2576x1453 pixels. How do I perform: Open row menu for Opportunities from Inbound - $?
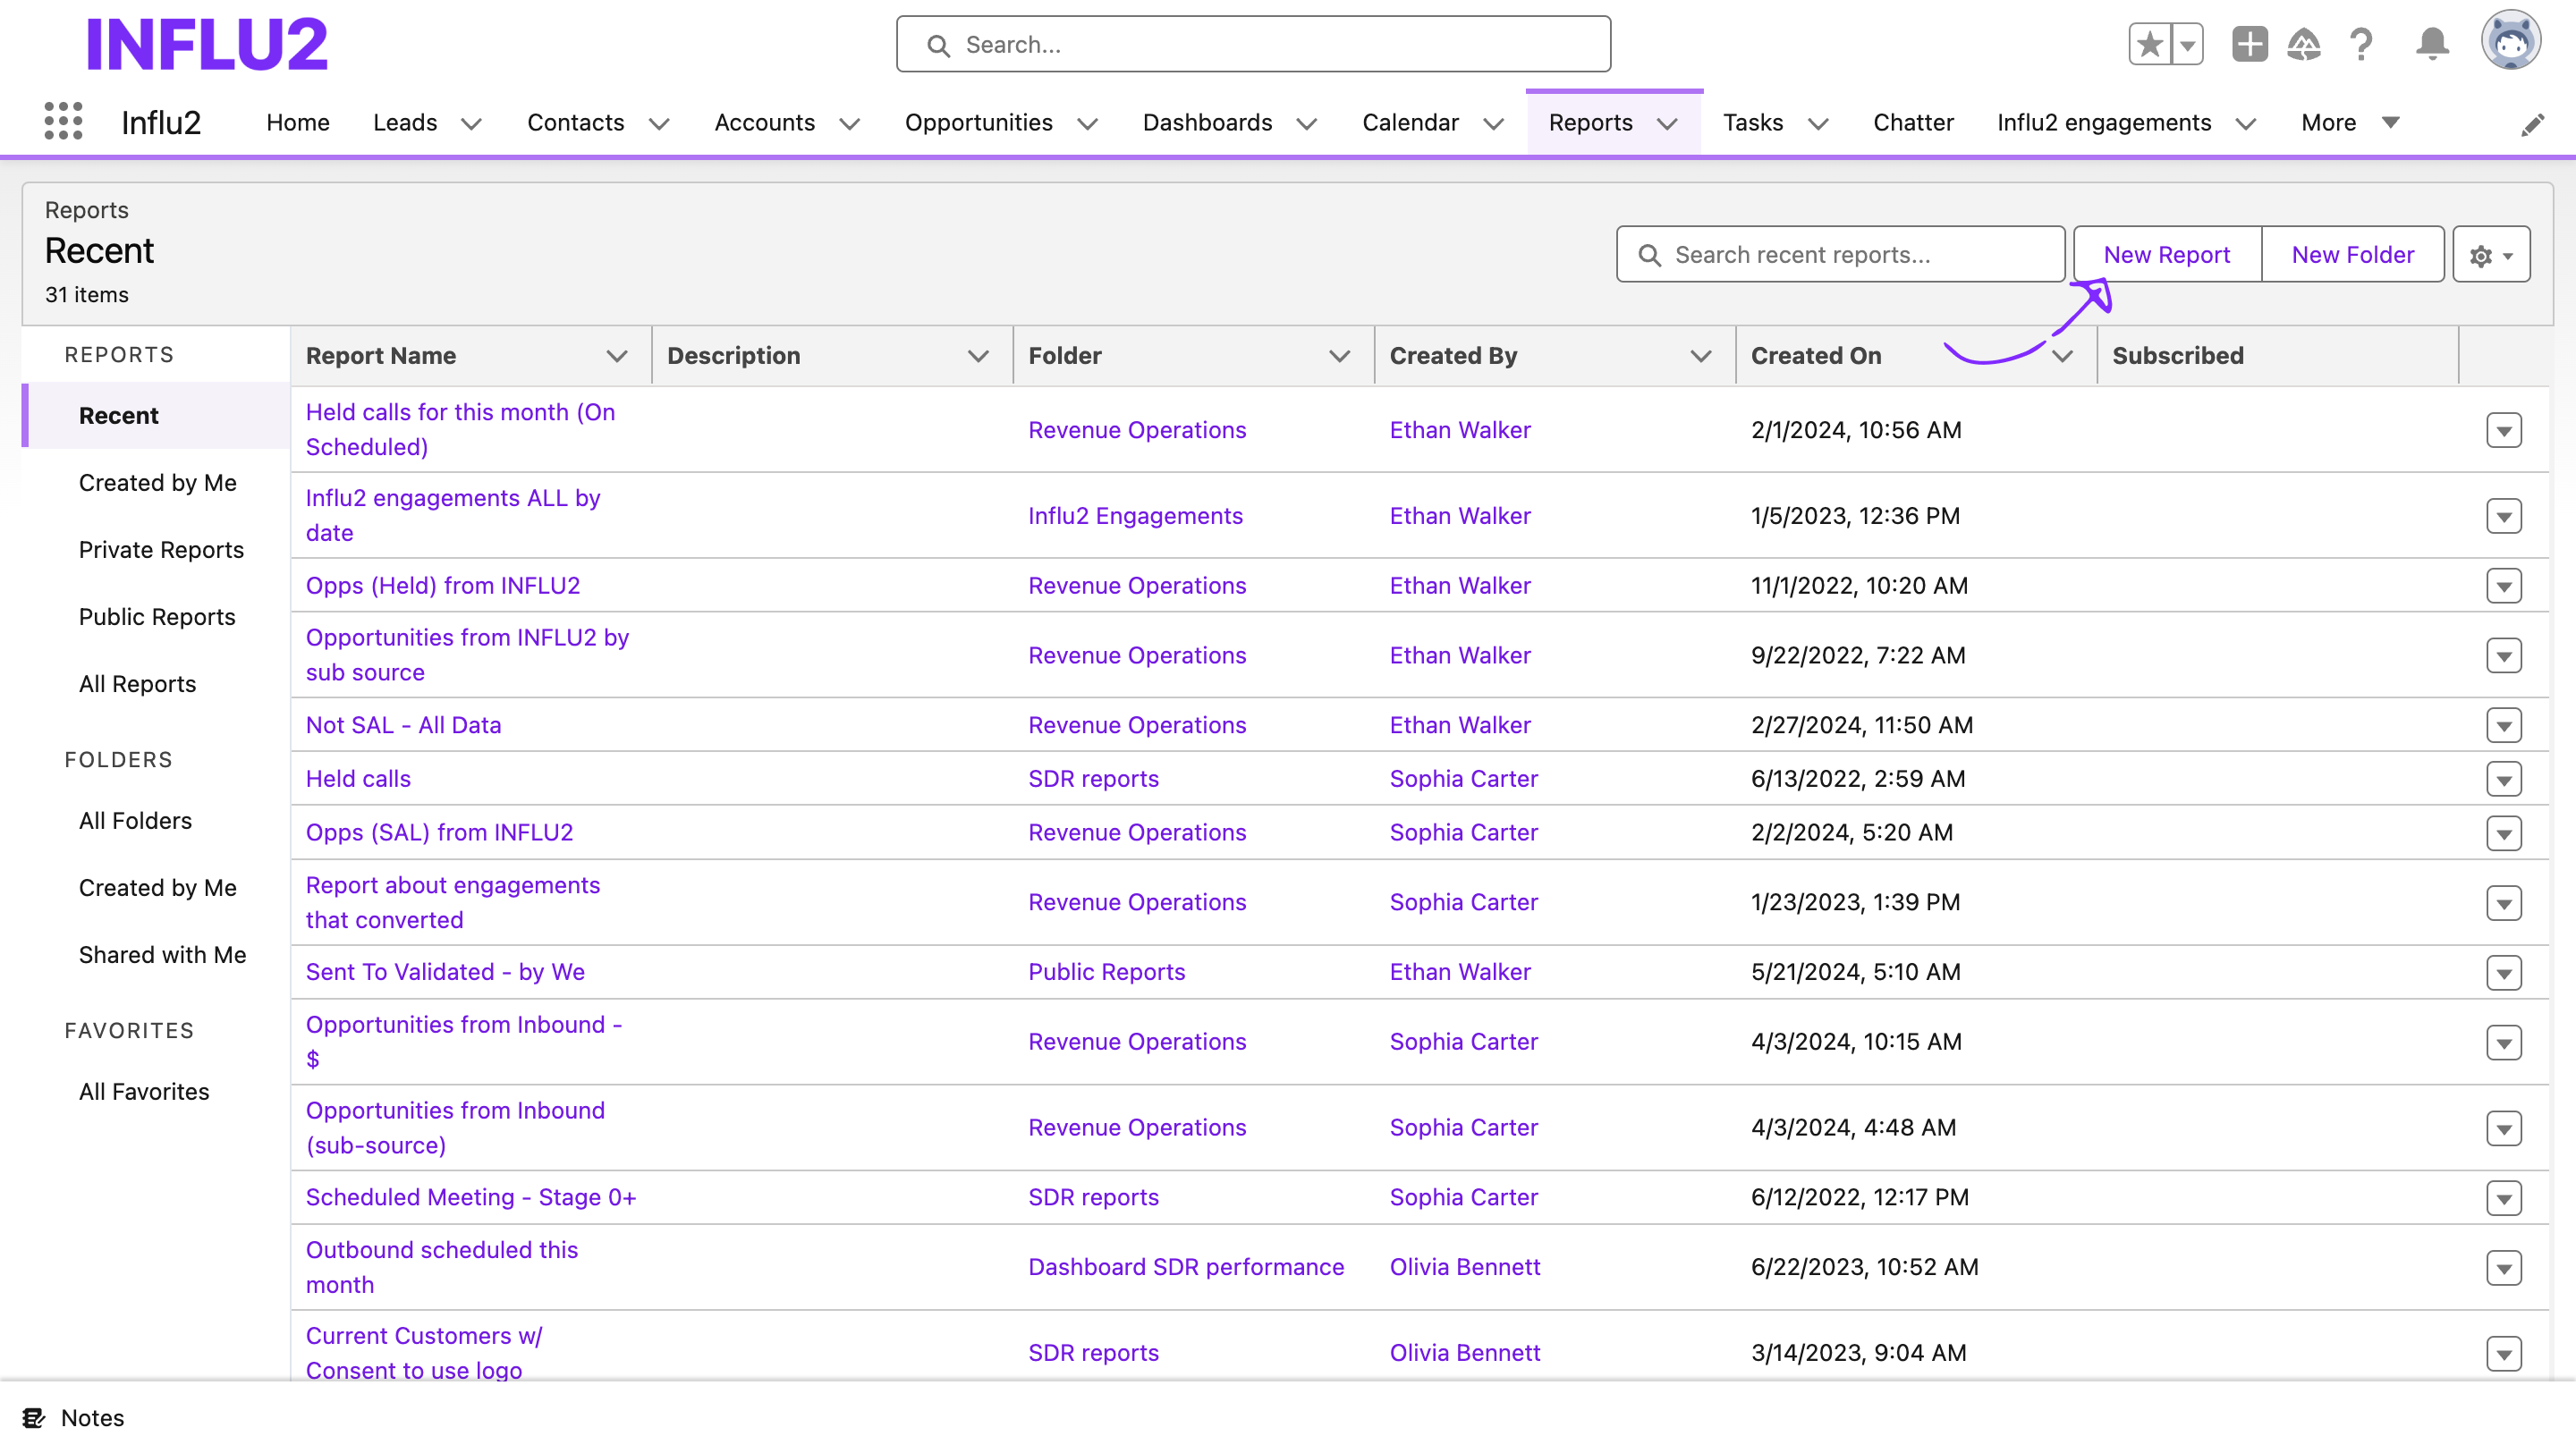point(2503,1043)
